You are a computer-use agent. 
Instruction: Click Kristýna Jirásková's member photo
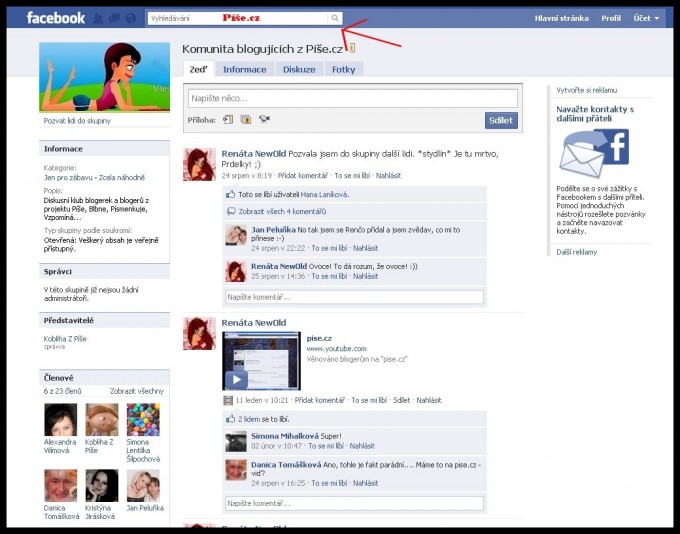[101, 485]
